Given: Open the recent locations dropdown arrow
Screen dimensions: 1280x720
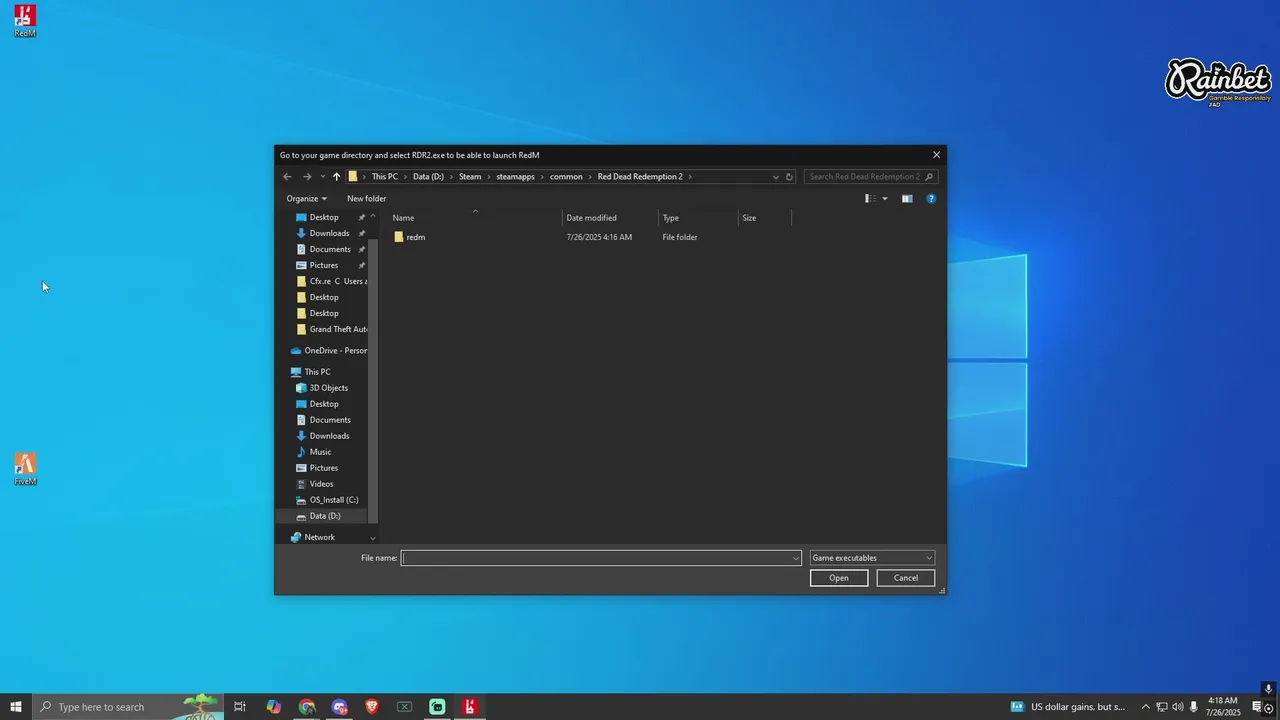Looking at the screenshot, I should 322,177.
